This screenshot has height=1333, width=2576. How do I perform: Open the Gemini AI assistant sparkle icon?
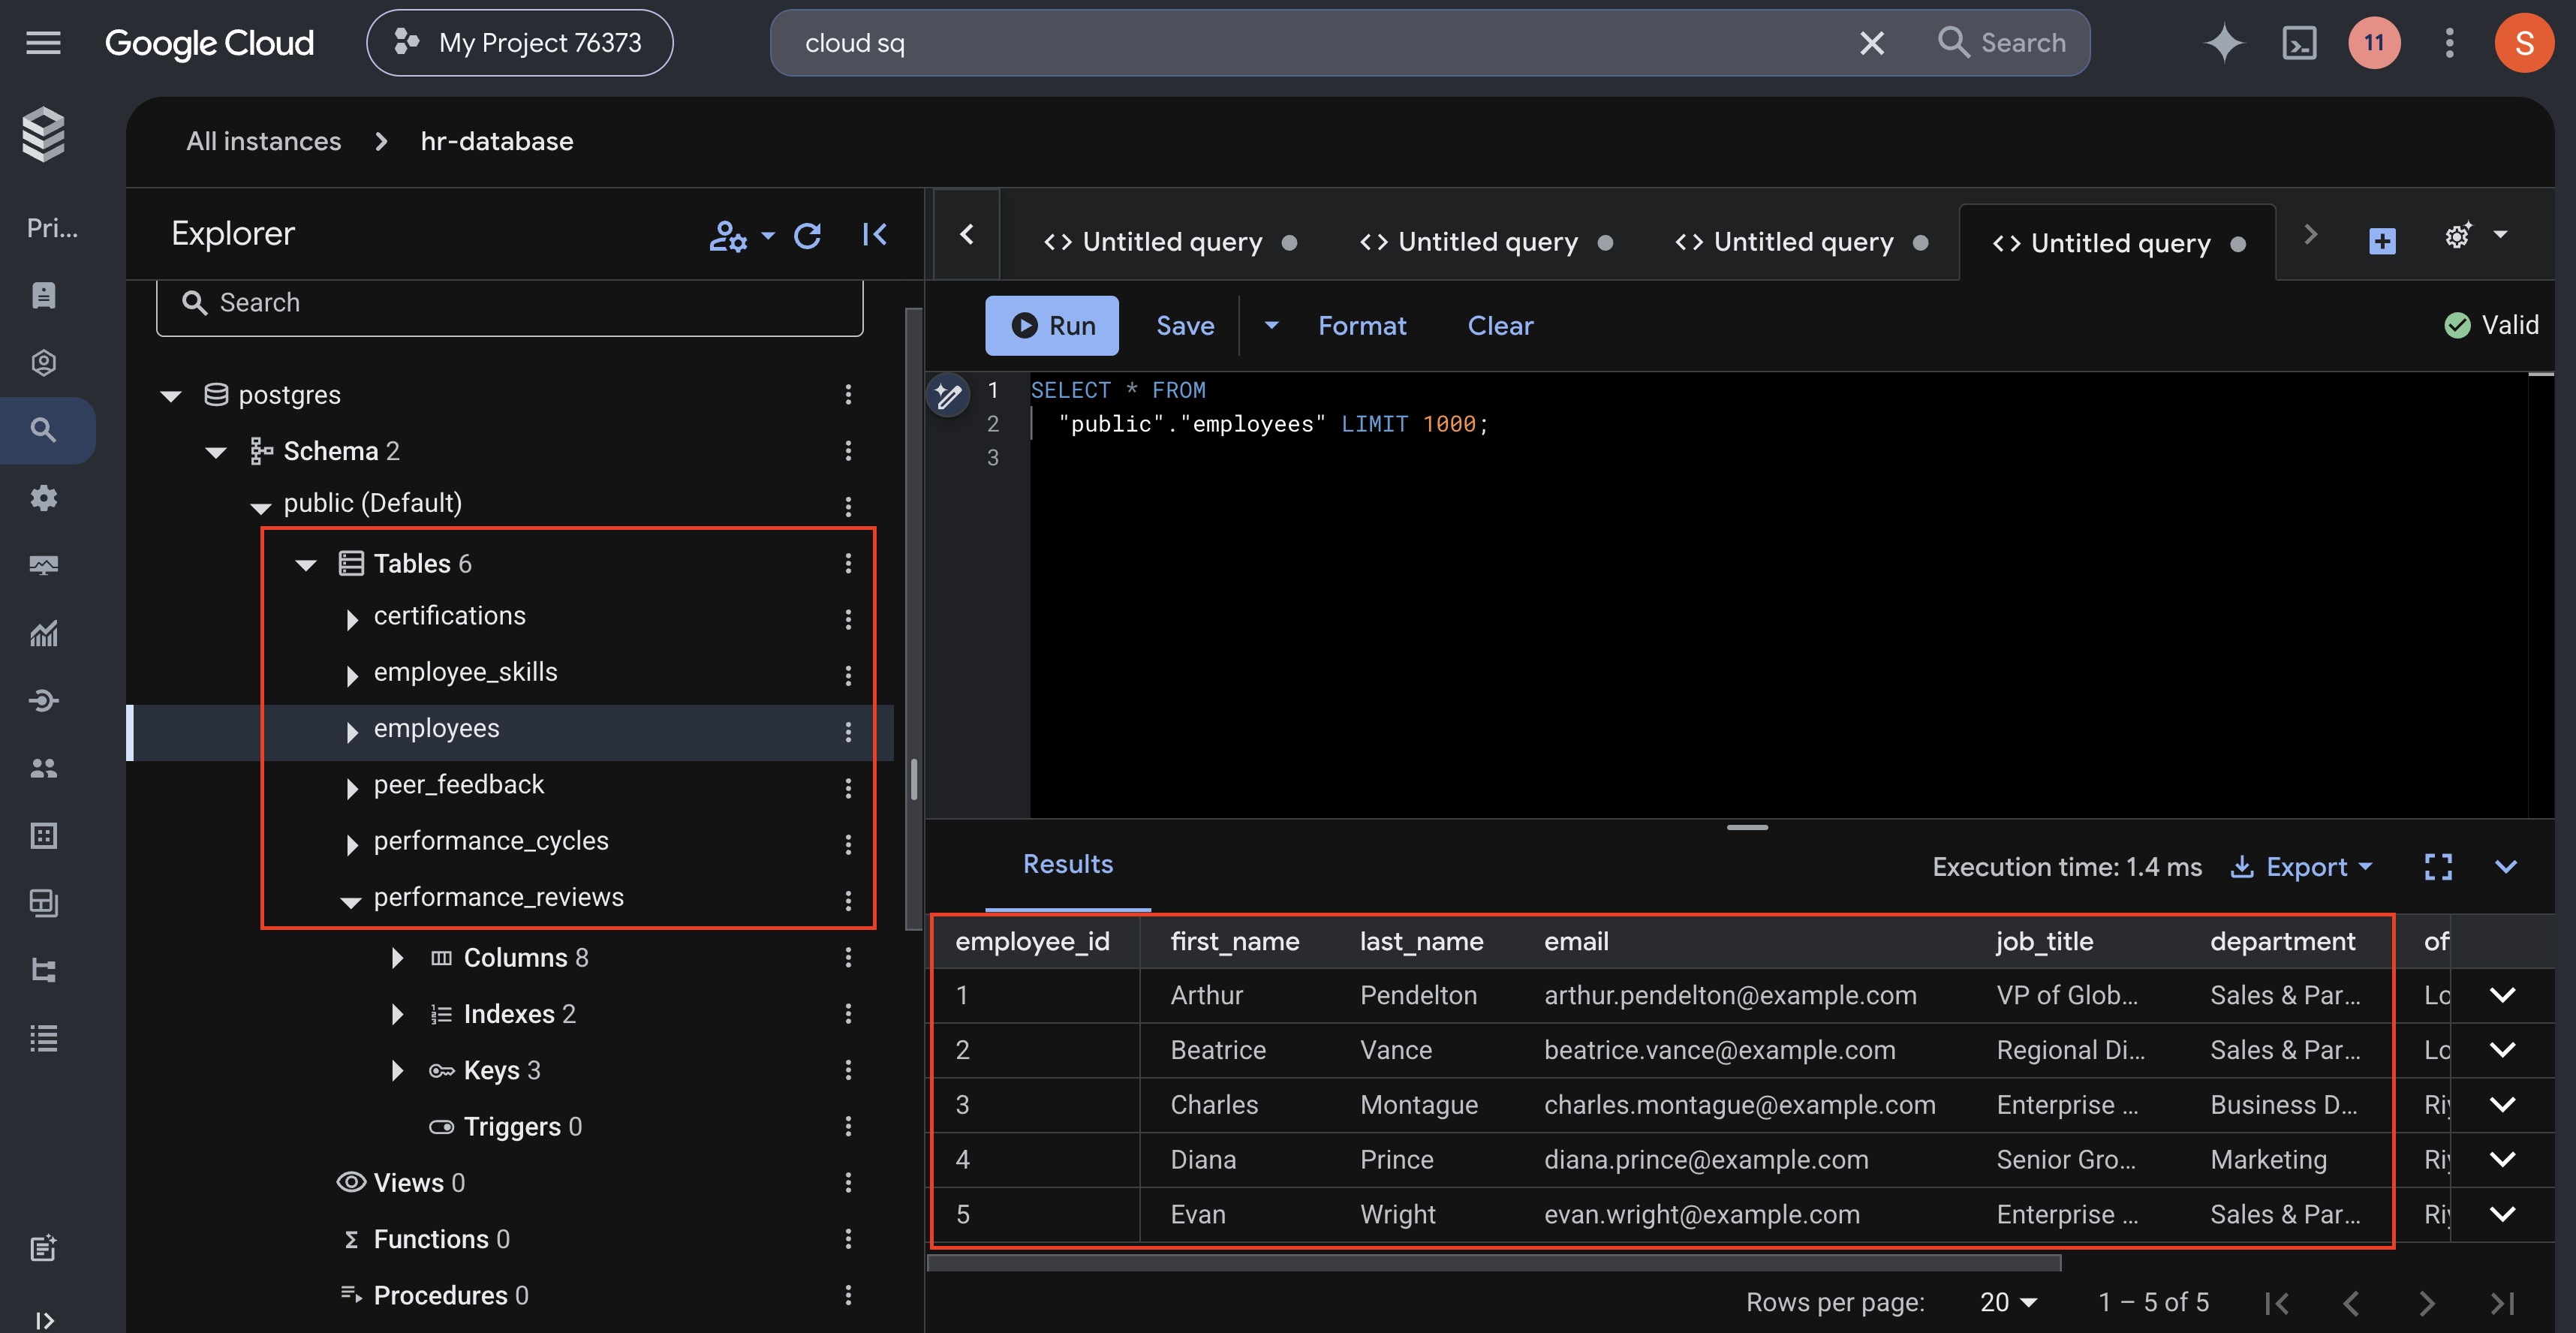point(2223,43)
